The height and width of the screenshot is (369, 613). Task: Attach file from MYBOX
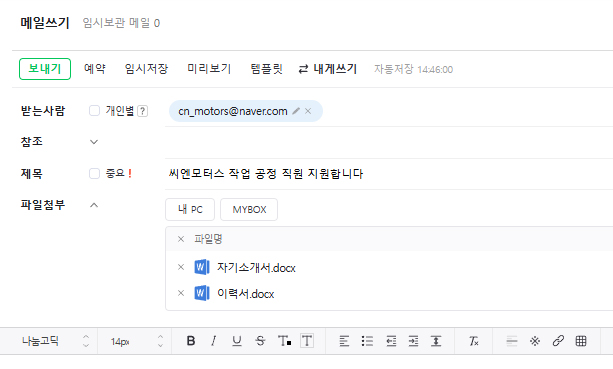pos(249,210)
